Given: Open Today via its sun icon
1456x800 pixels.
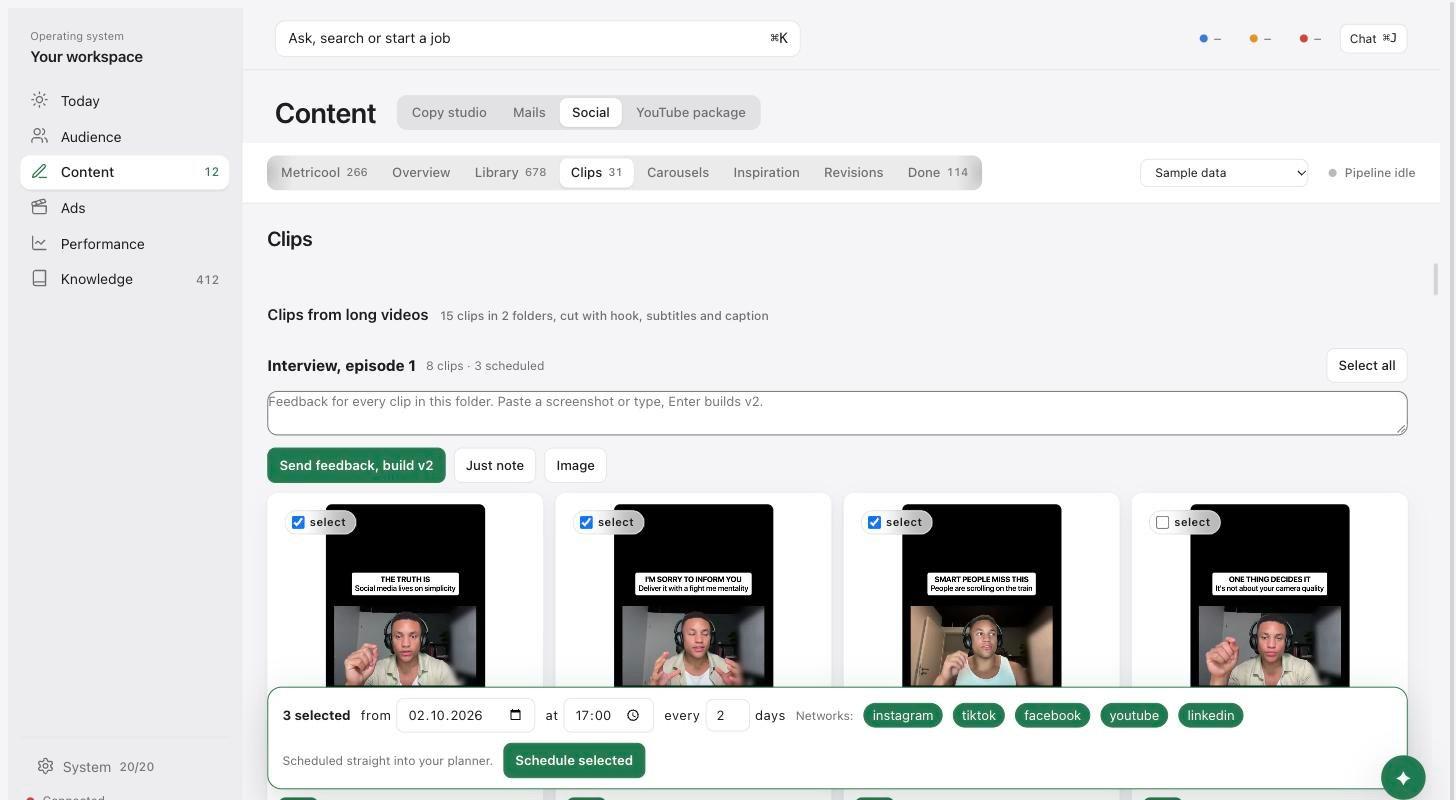Looking at the screenshot, I should pos(39,100).
